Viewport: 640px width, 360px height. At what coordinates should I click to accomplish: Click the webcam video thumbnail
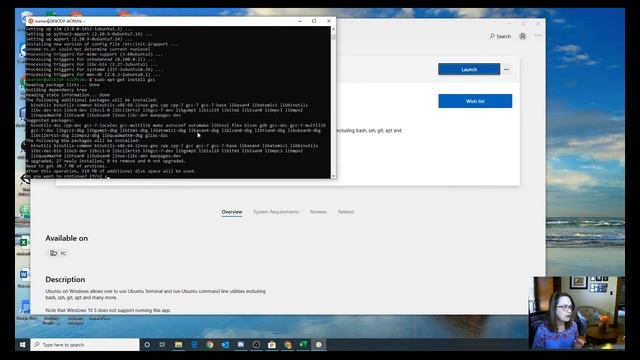576,313
